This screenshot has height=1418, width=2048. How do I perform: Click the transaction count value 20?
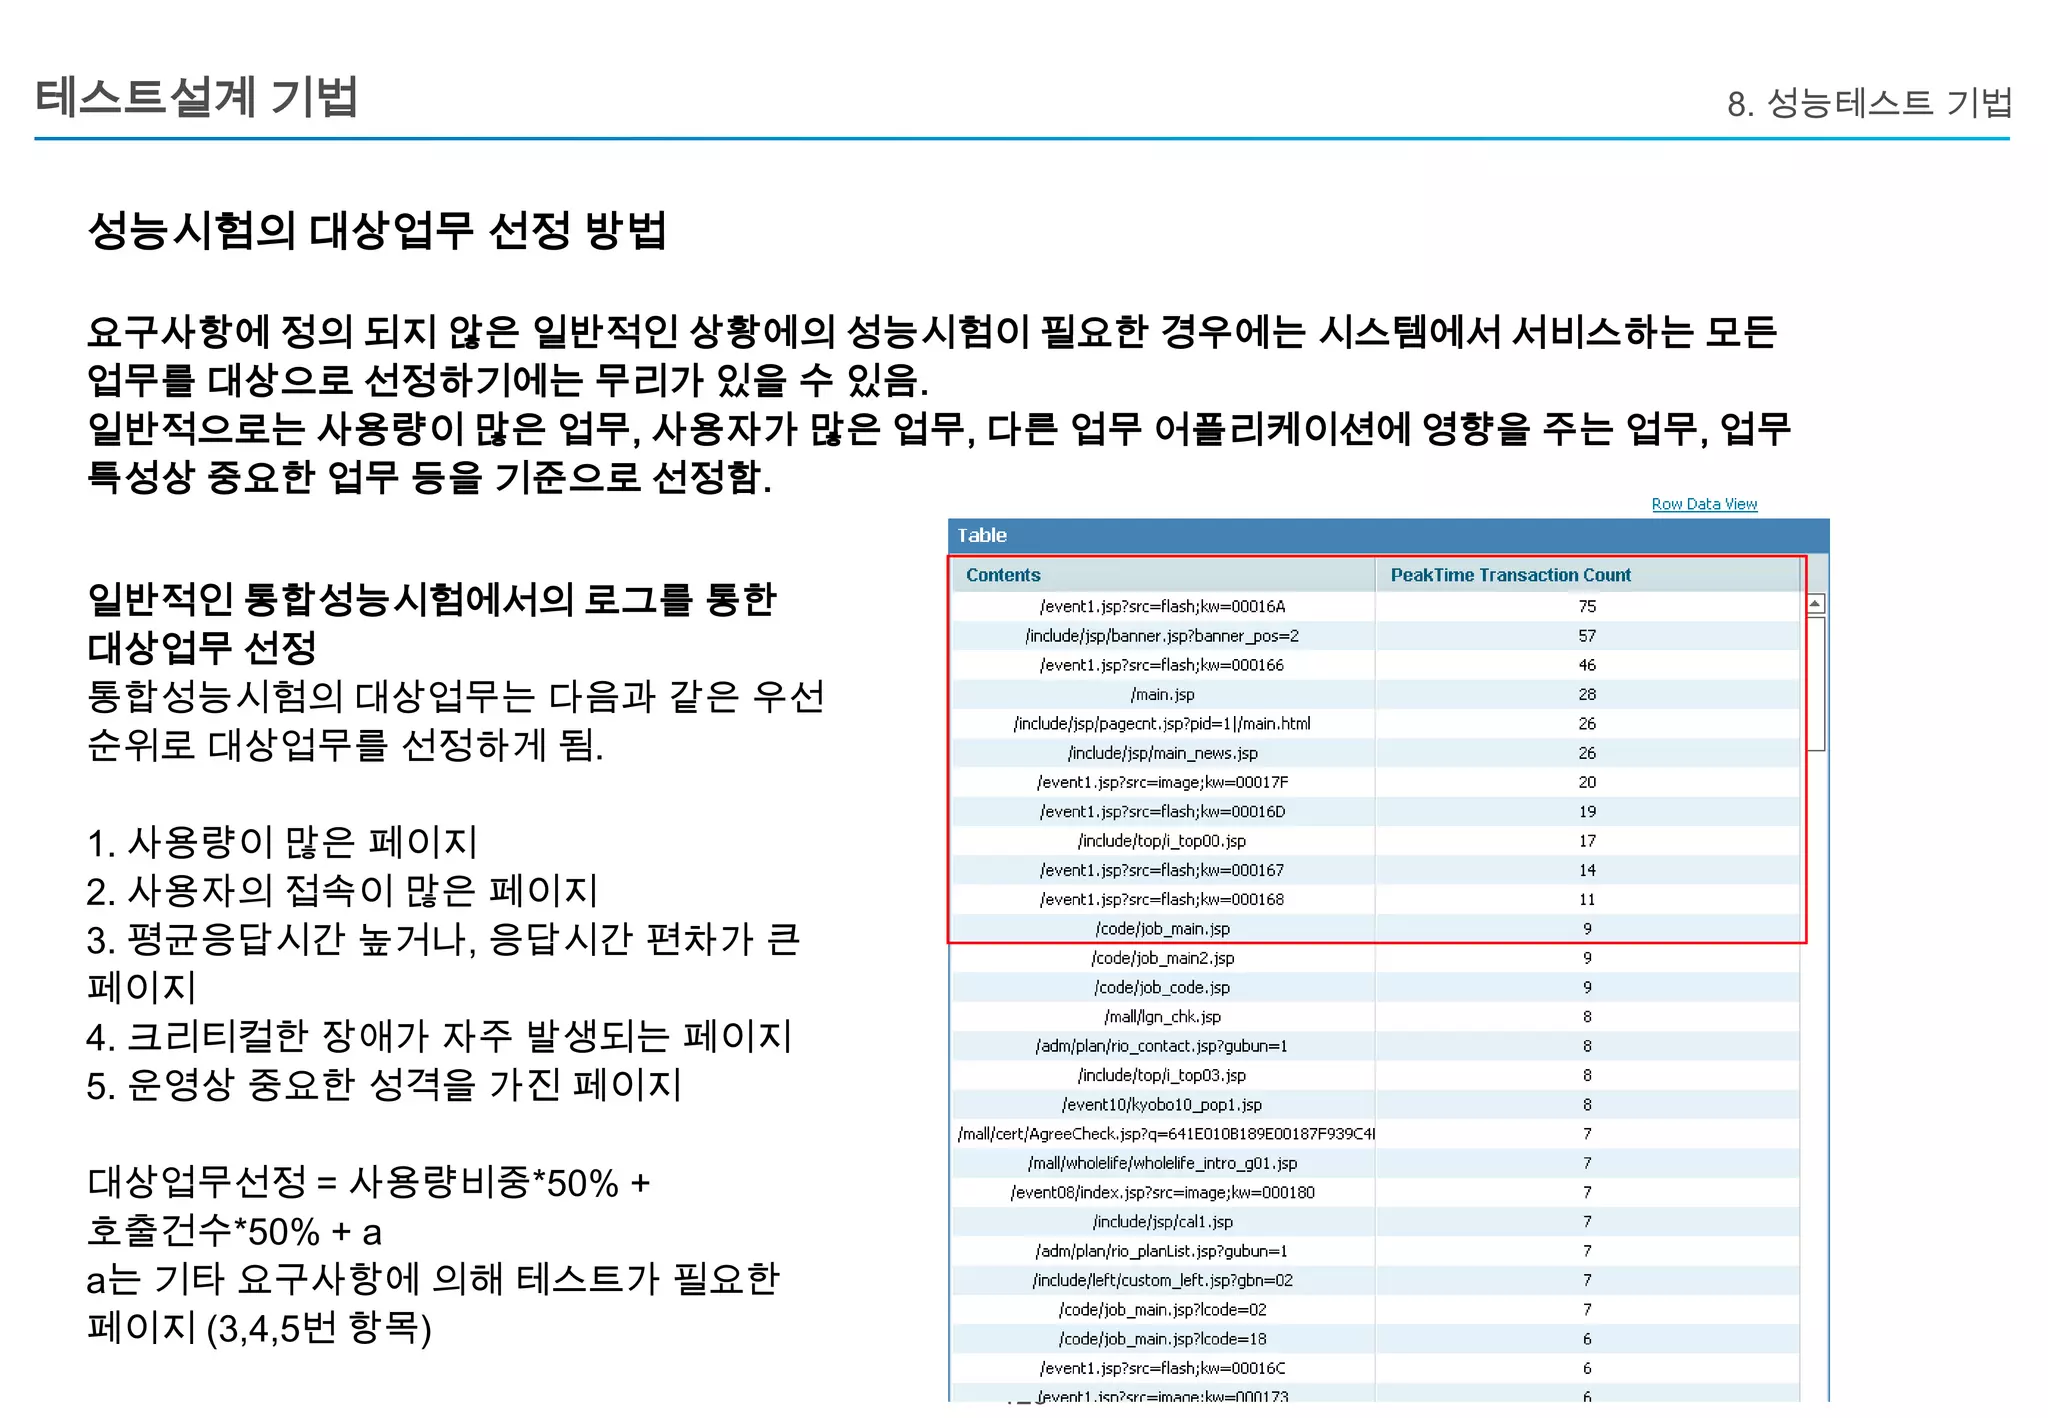1587,782
